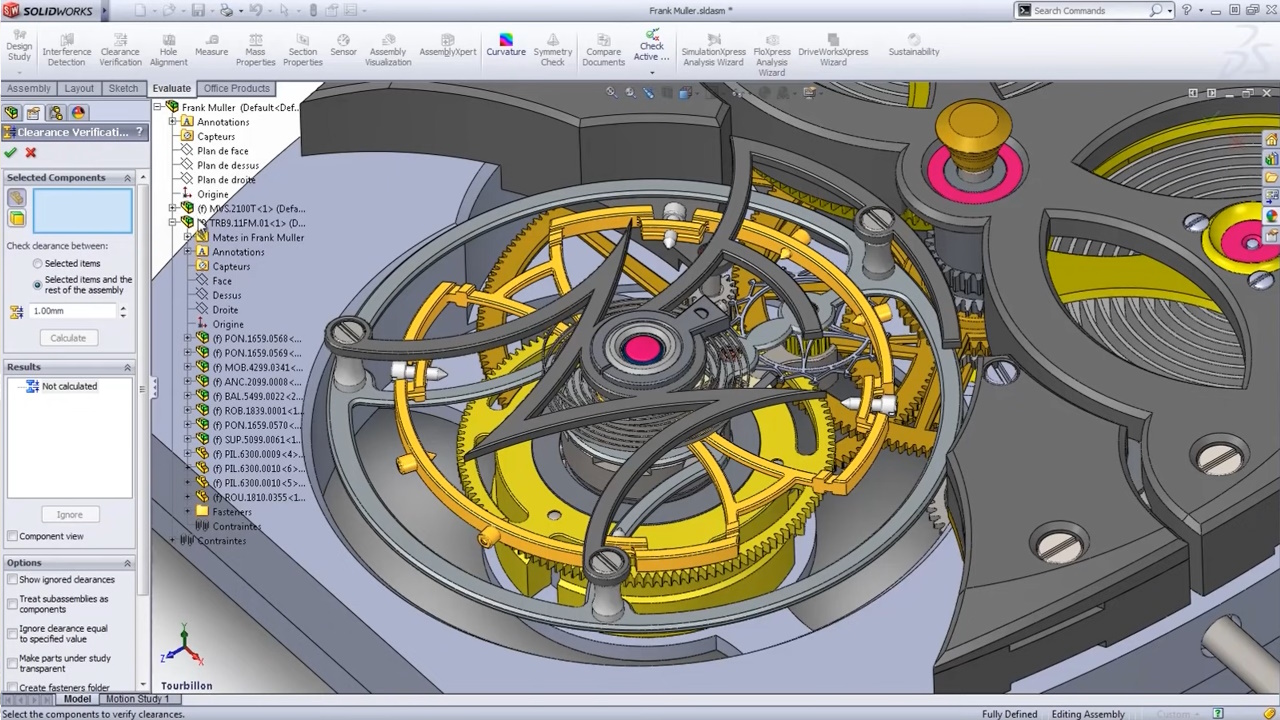Screen dimensions: 1280x720
Task: Check 'Show ignored clearances' option
Action: pyautogui.click(x=13, y=580)
